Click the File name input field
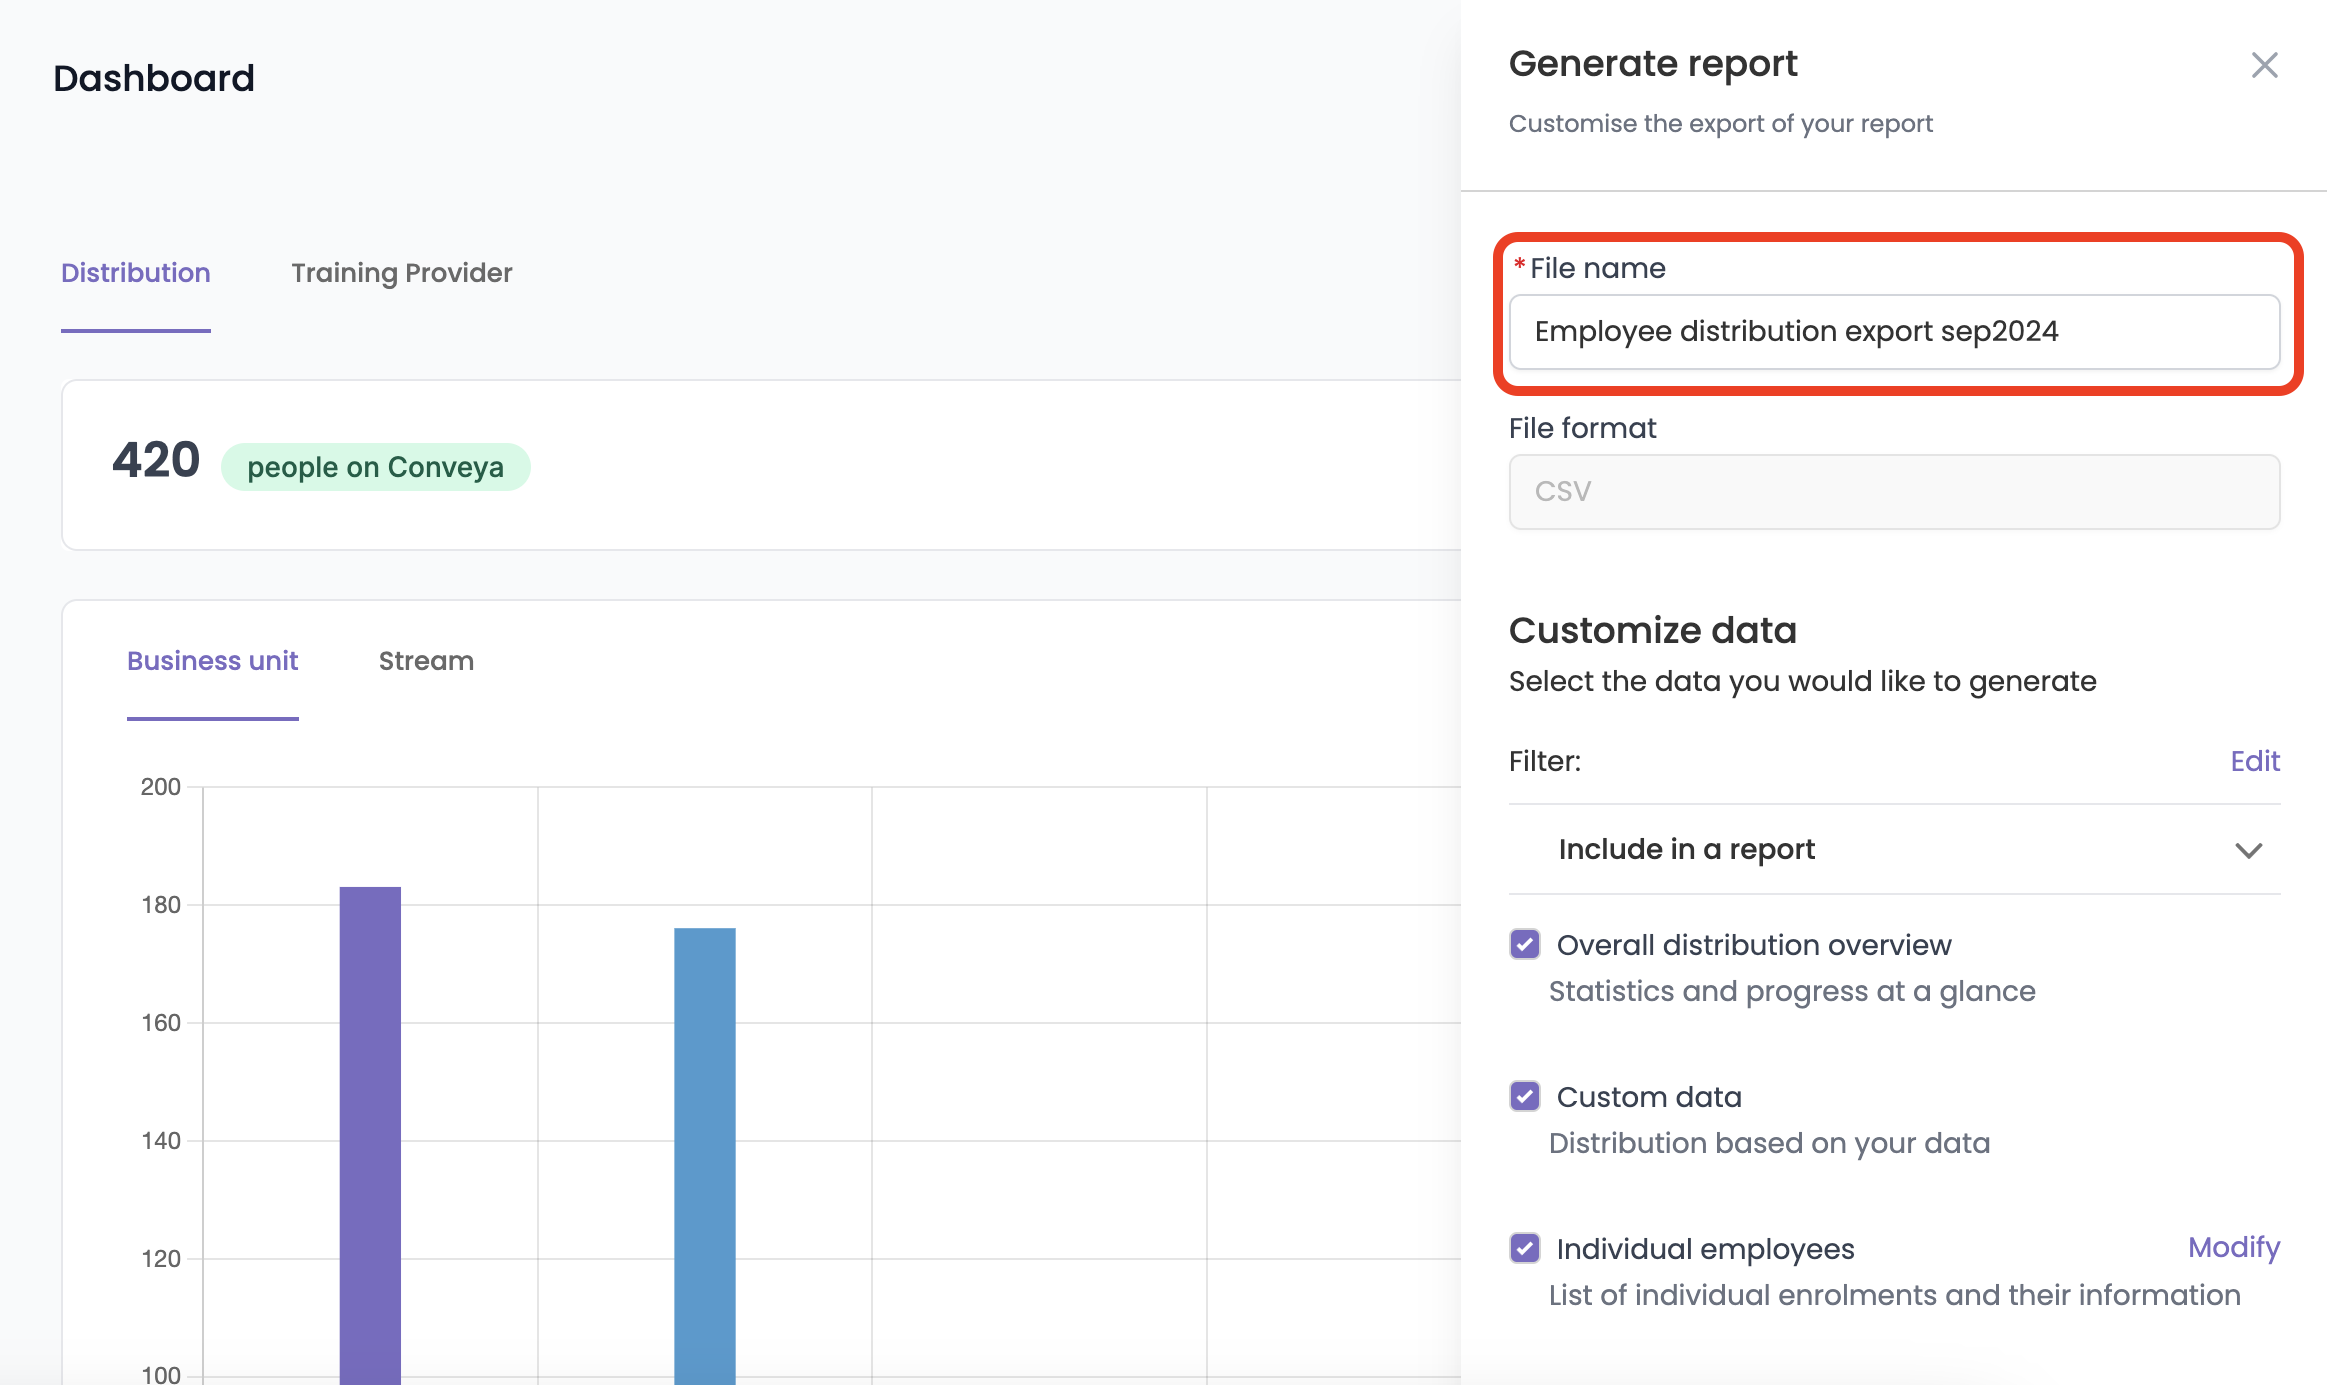This screenshot has width=2327, height=1385. tap(1894, 332)
